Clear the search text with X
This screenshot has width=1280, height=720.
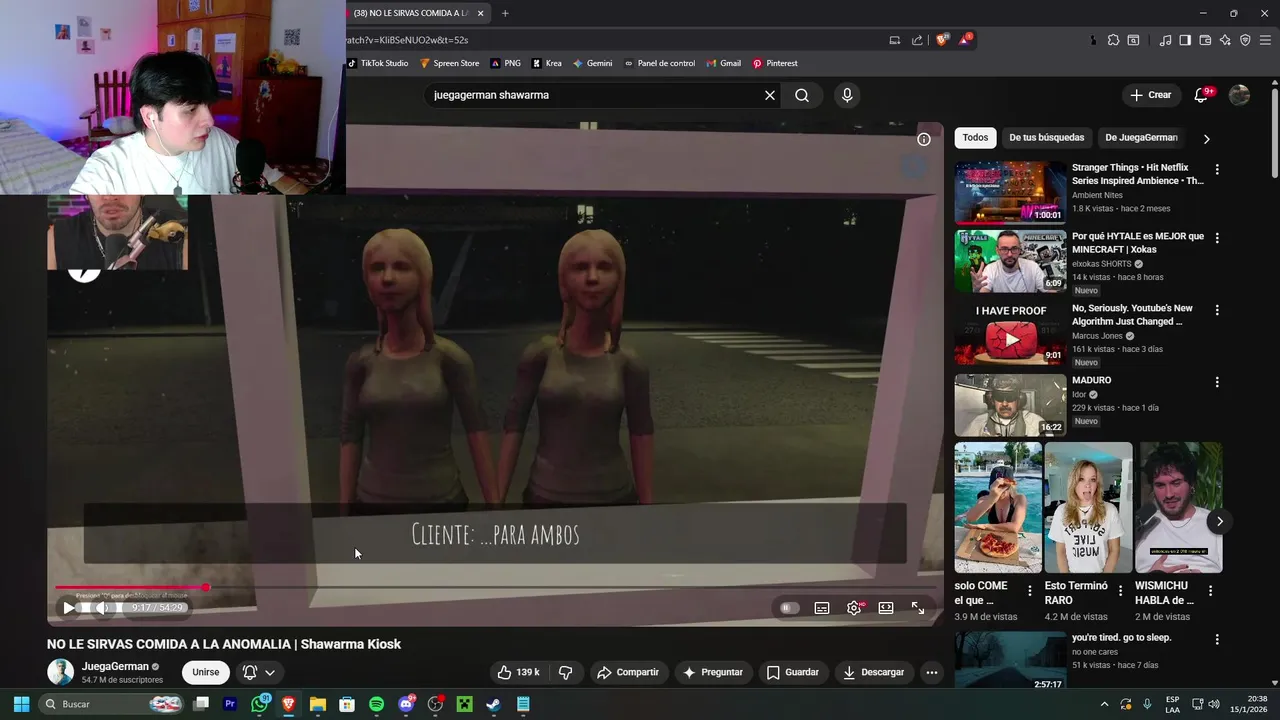[x=770, y=95]
